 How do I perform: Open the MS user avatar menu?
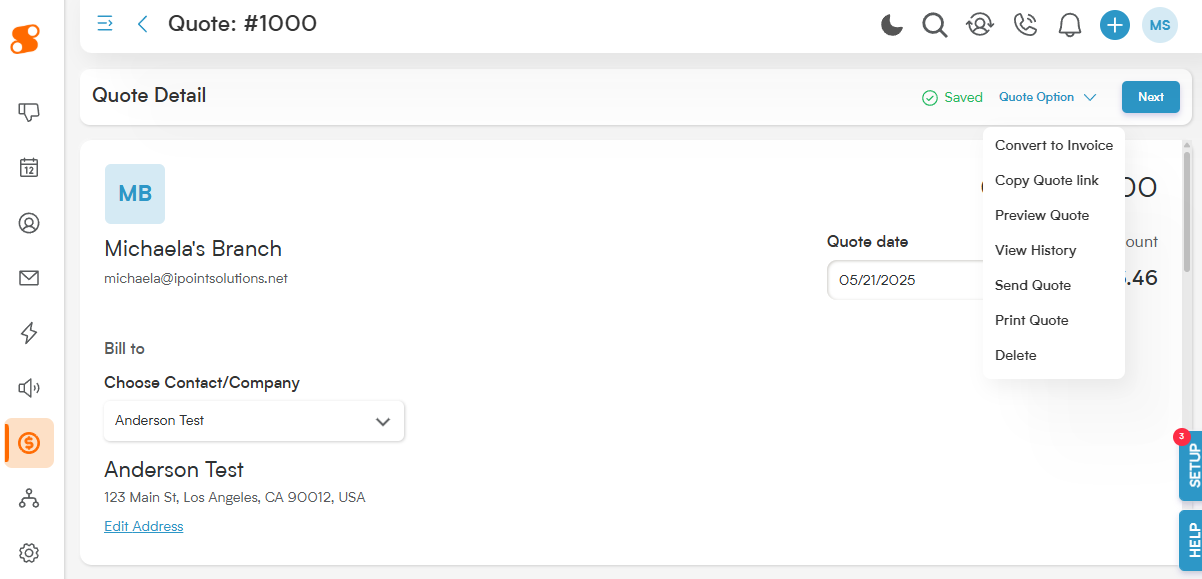pyautogui.click(x=1160, y=25)
